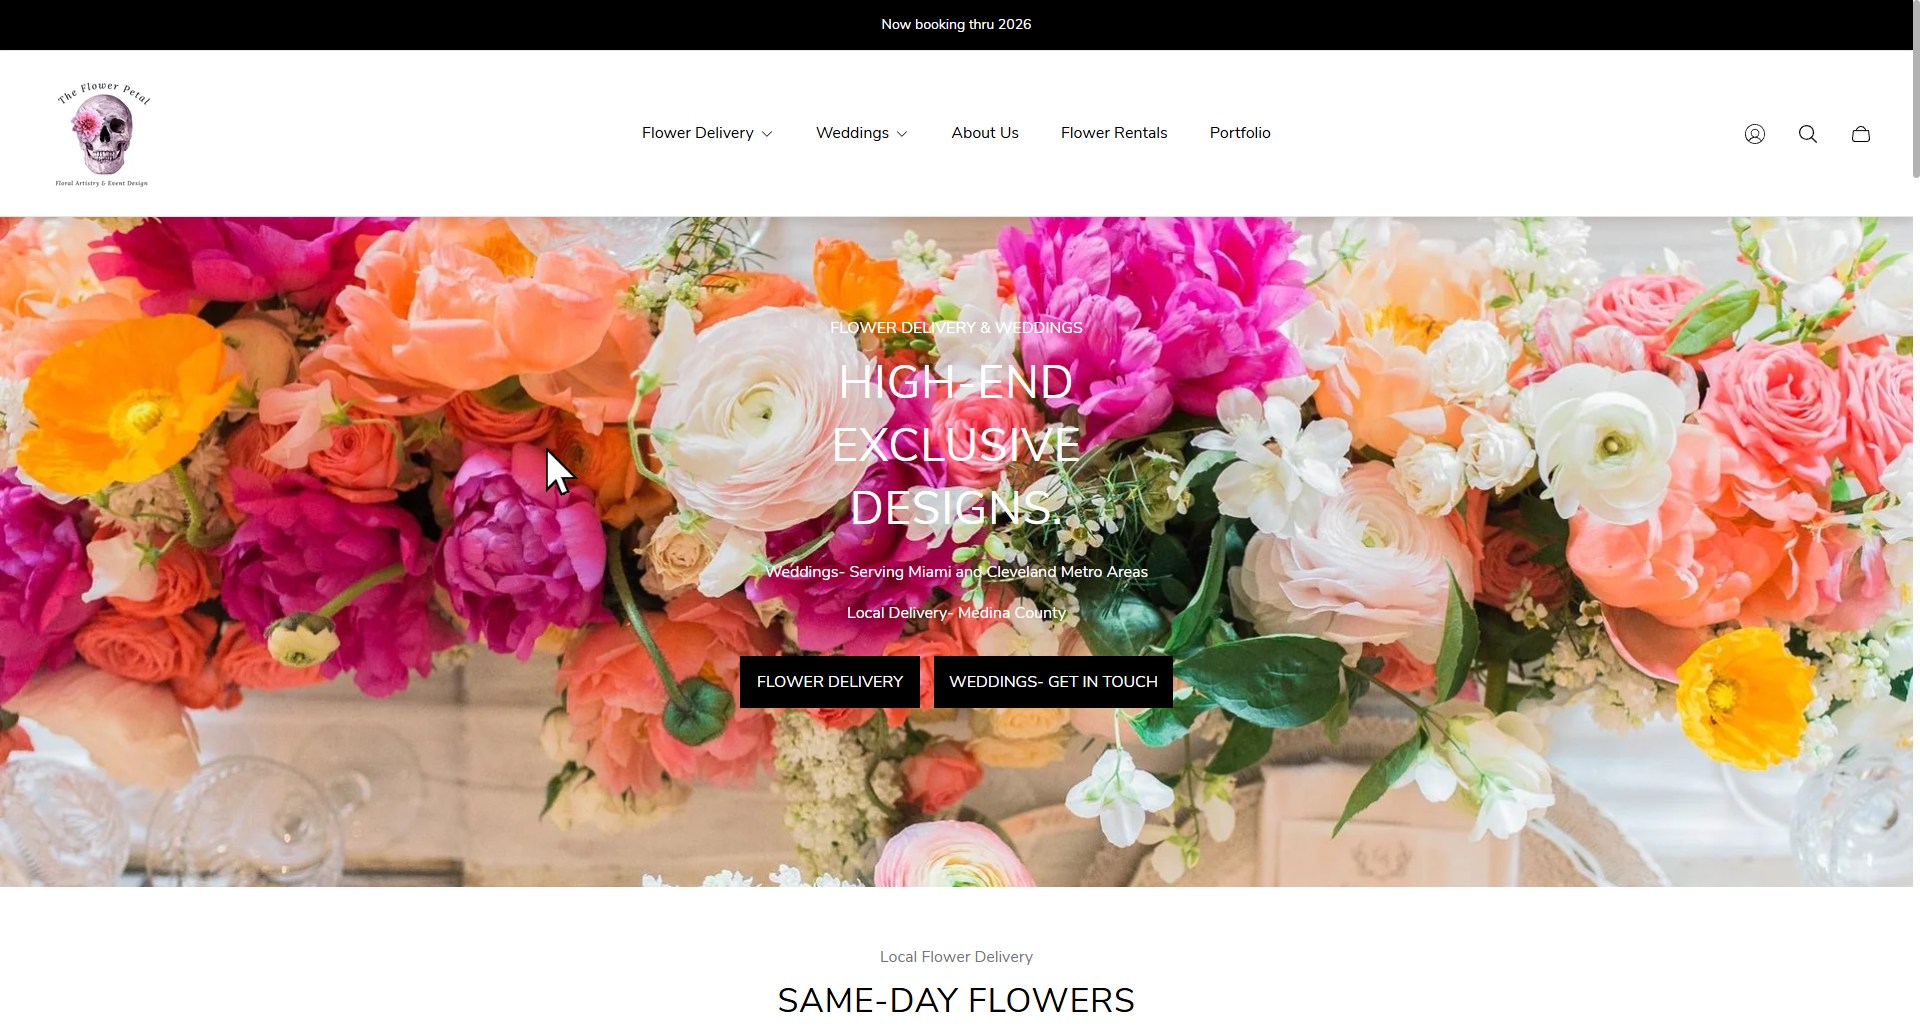Click the Local Flower Delivery subtitle
The image size is (1920, 1031).
(x=956, y=957)
